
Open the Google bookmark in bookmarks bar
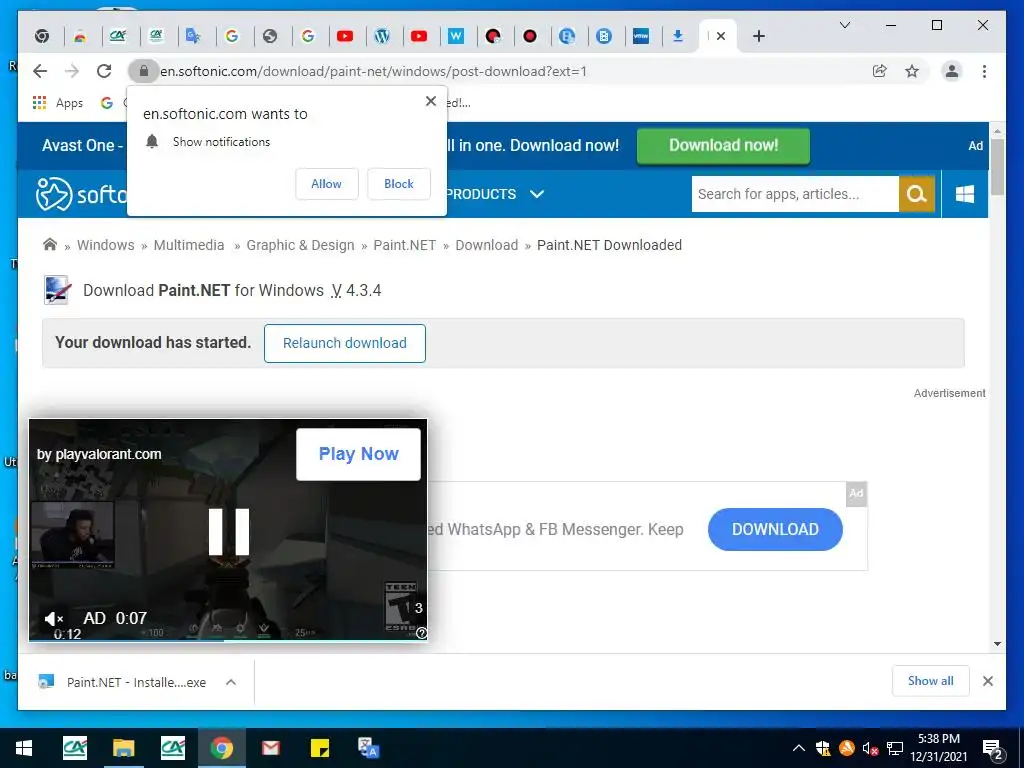(x=106, y=103)
